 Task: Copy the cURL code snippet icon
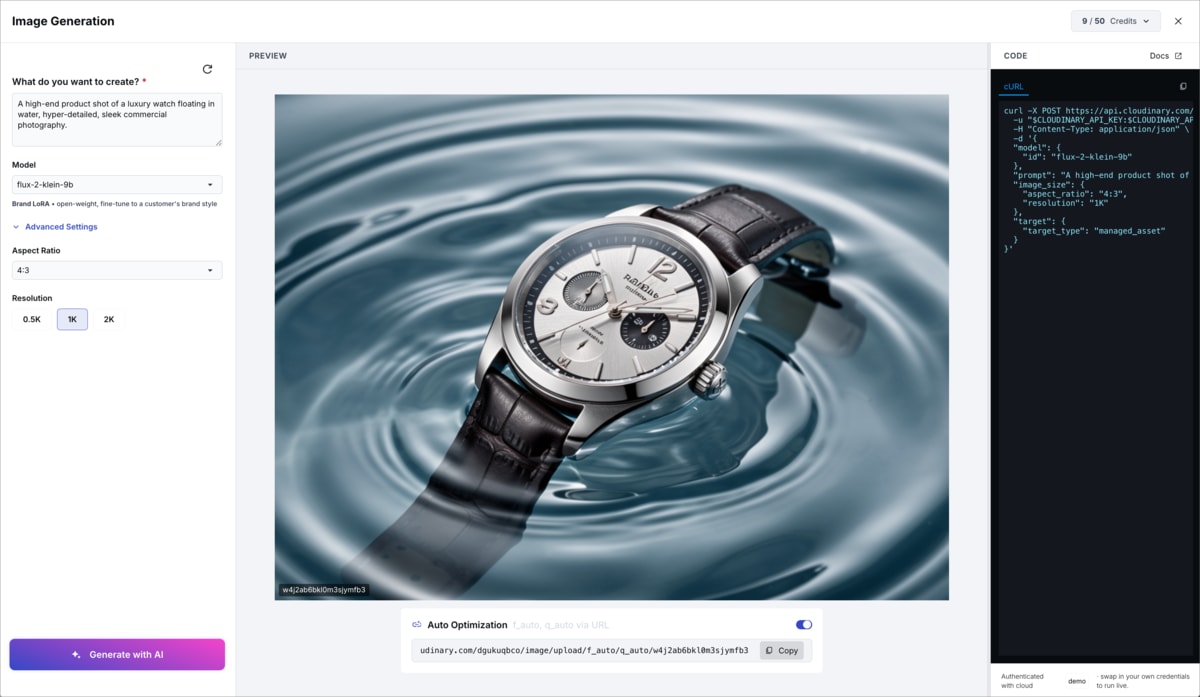(1183, 87)
